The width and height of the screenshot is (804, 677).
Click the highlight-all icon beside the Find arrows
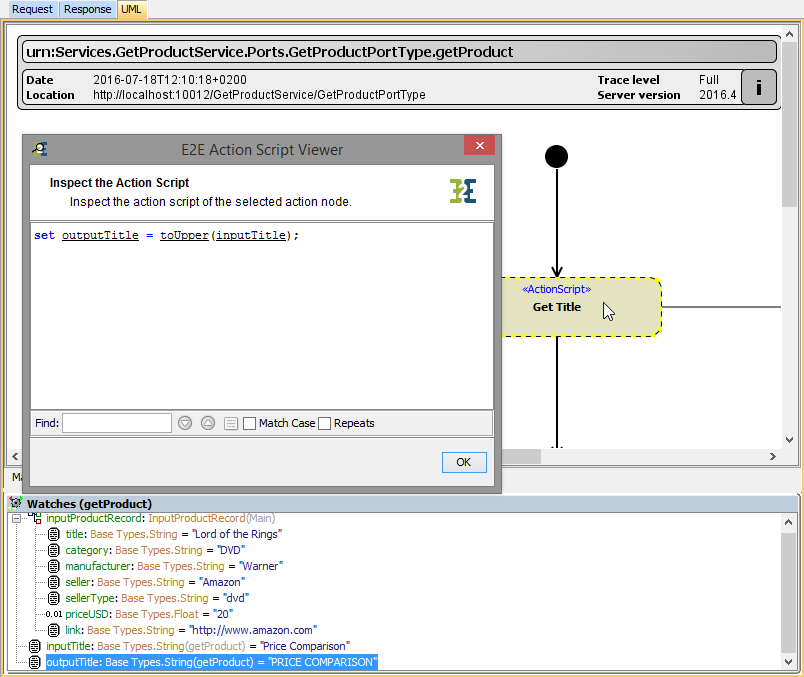click(230, 422)
